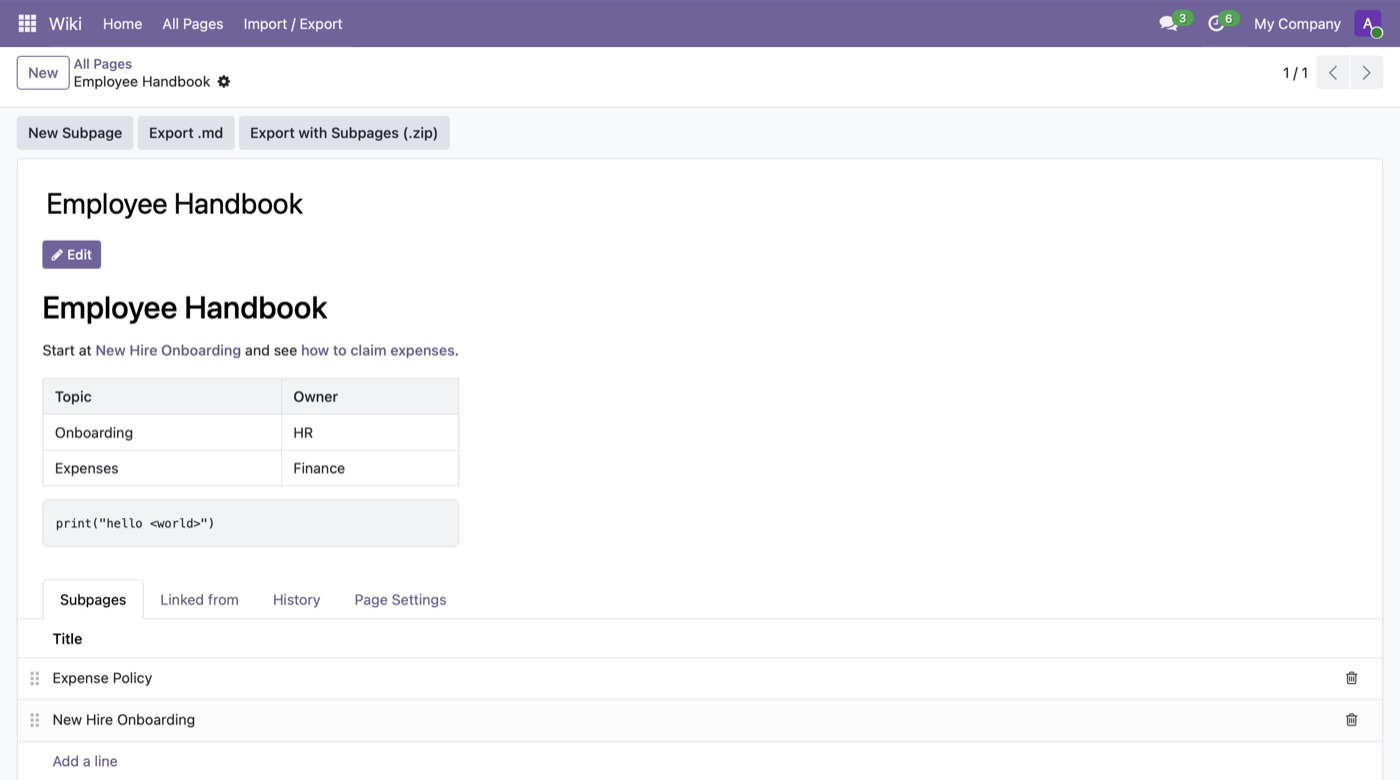The height and width of the screenshot is (780, 1400).
Task: Click the Onboarding table cell
Action: tap(162, 433)
